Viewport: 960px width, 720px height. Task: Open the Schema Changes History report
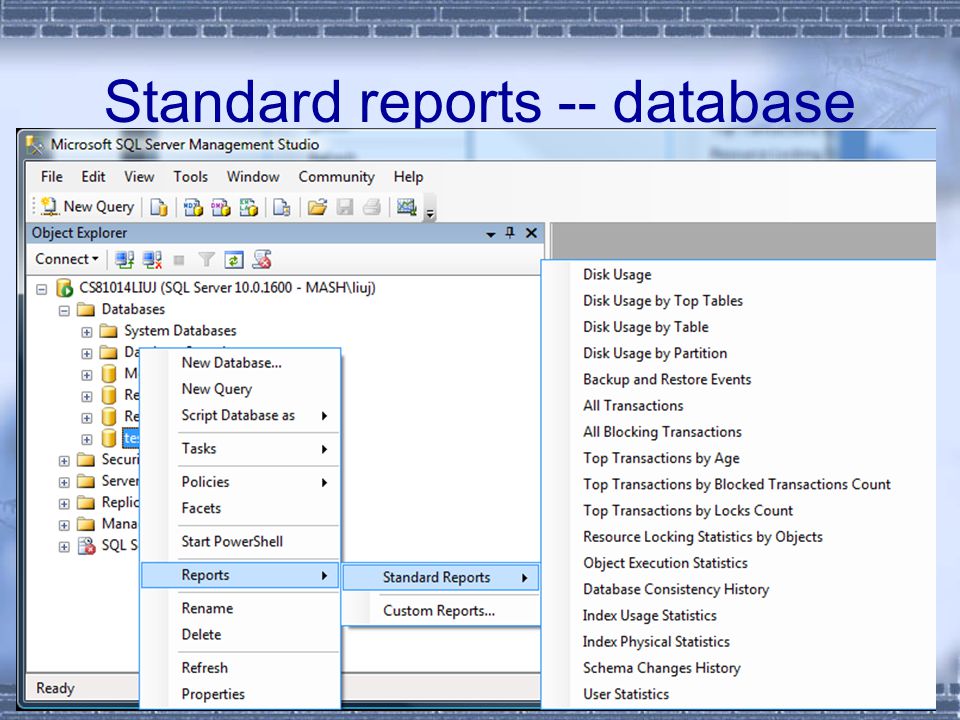tap(662, 669)
